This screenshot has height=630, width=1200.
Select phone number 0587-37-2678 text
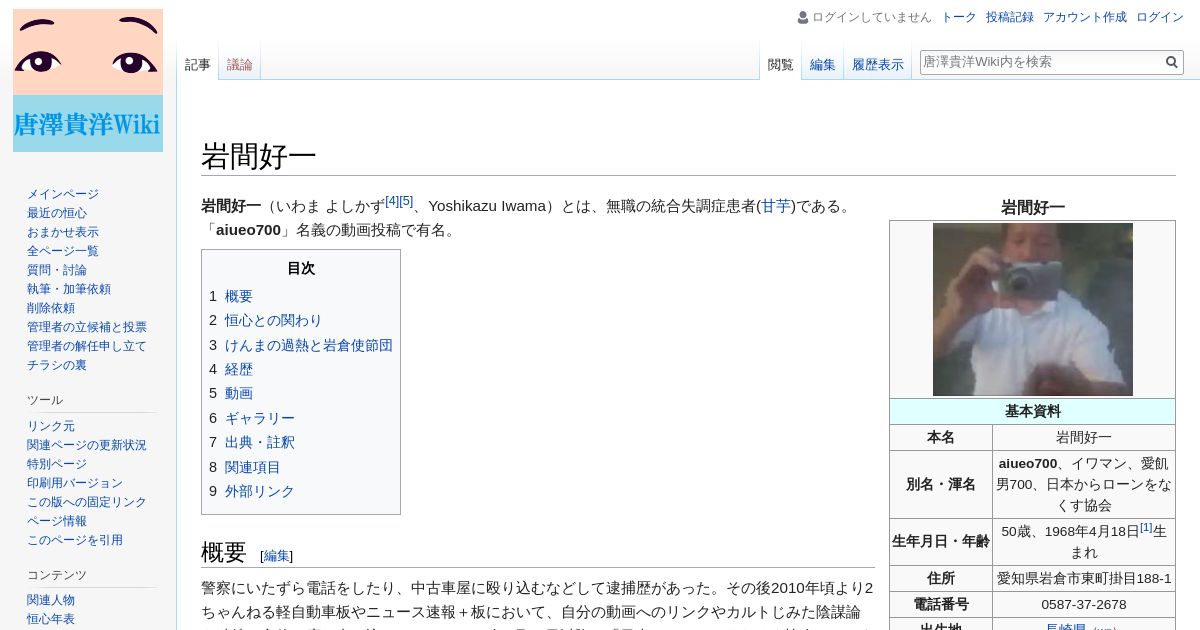(x=1084, y=605)
